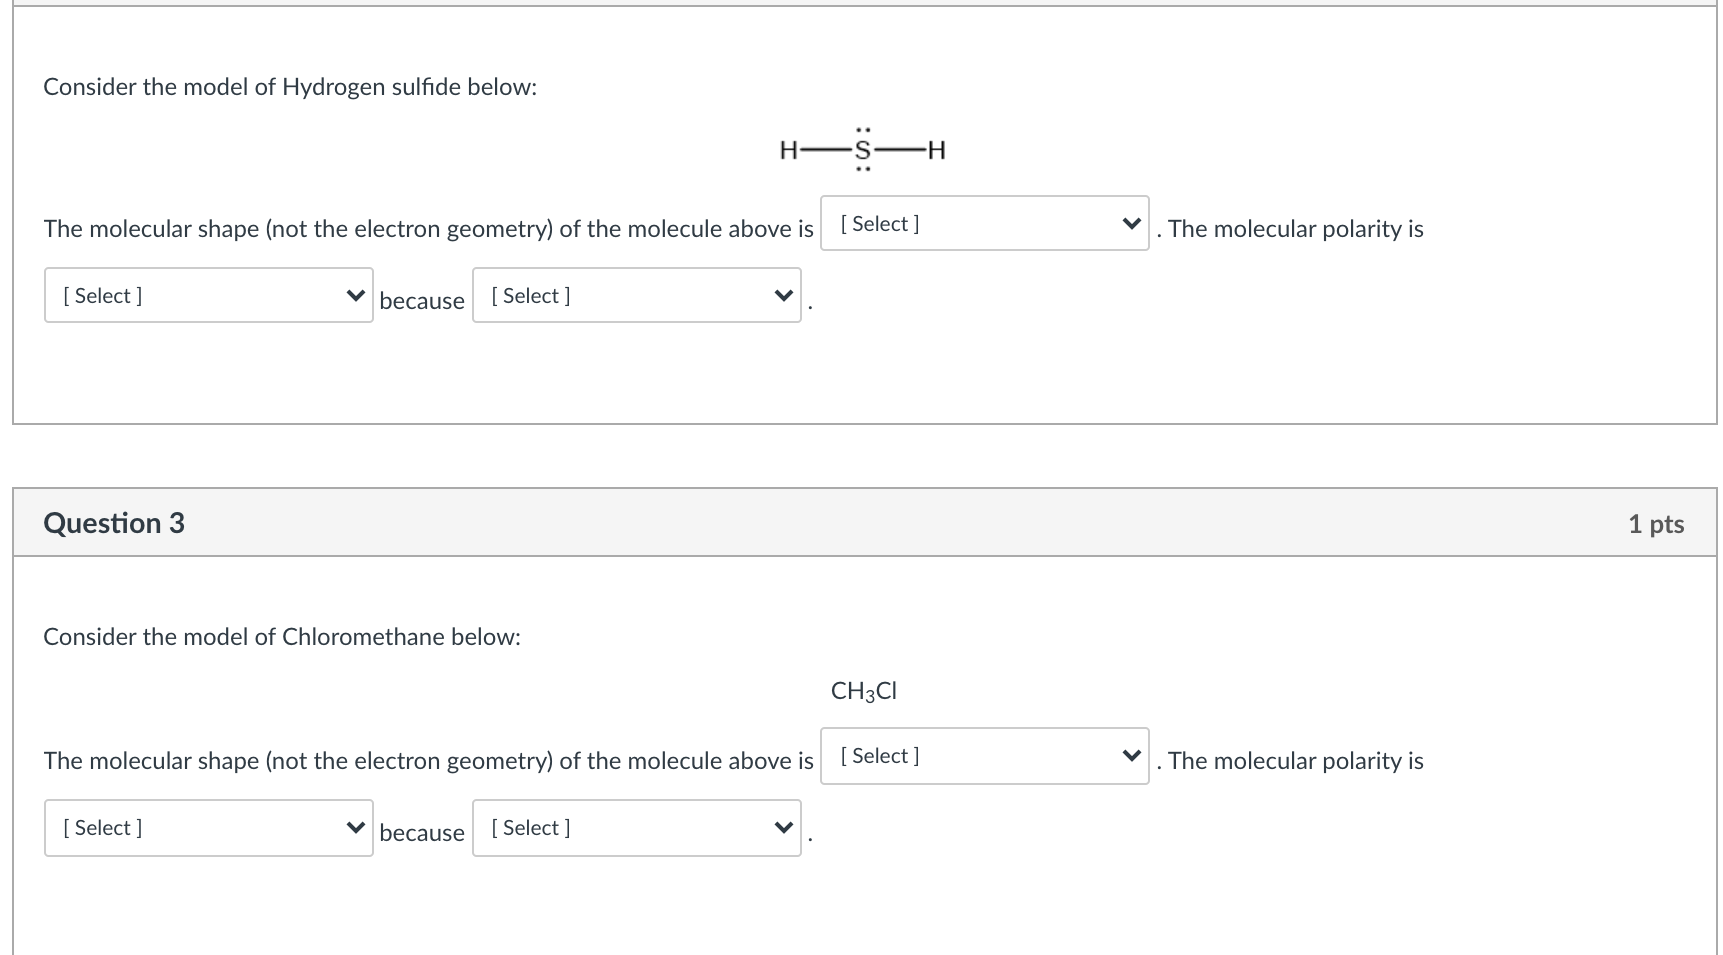Click the sulfur atom in the Lewis structure
Screen dimensions: 1723x955
[863, 151]
